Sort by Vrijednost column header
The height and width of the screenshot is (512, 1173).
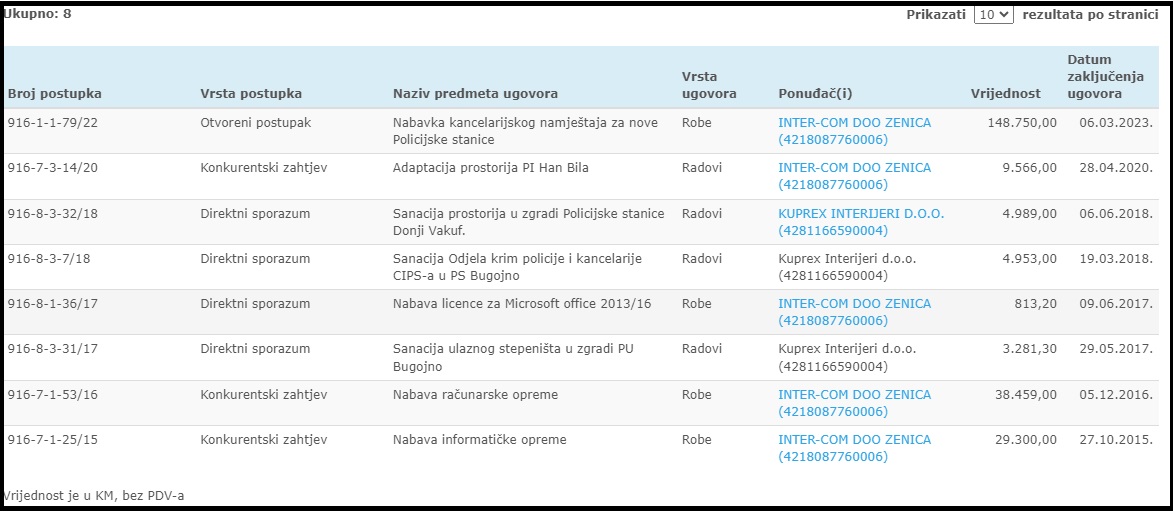point(1005,94)
